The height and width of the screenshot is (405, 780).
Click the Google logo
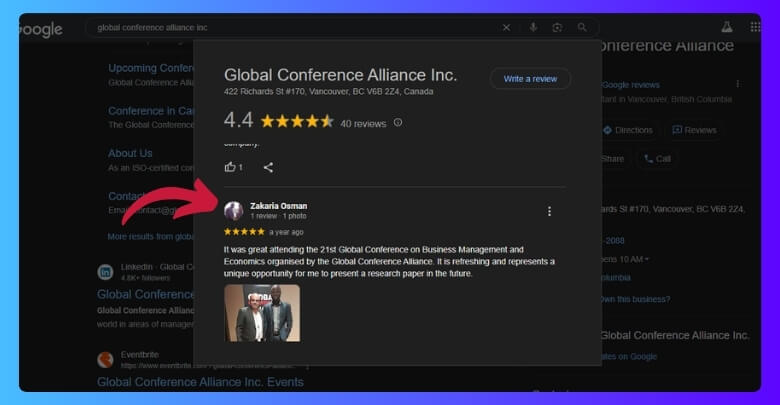41,30
